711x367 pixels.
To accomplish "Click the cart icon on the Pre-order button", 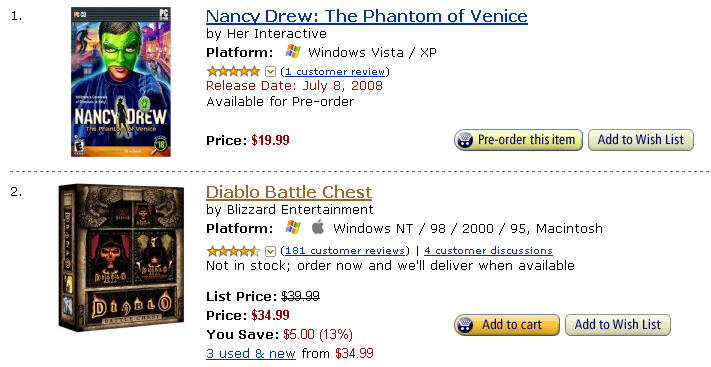I will pyautogui.click(x=465, y=140).
